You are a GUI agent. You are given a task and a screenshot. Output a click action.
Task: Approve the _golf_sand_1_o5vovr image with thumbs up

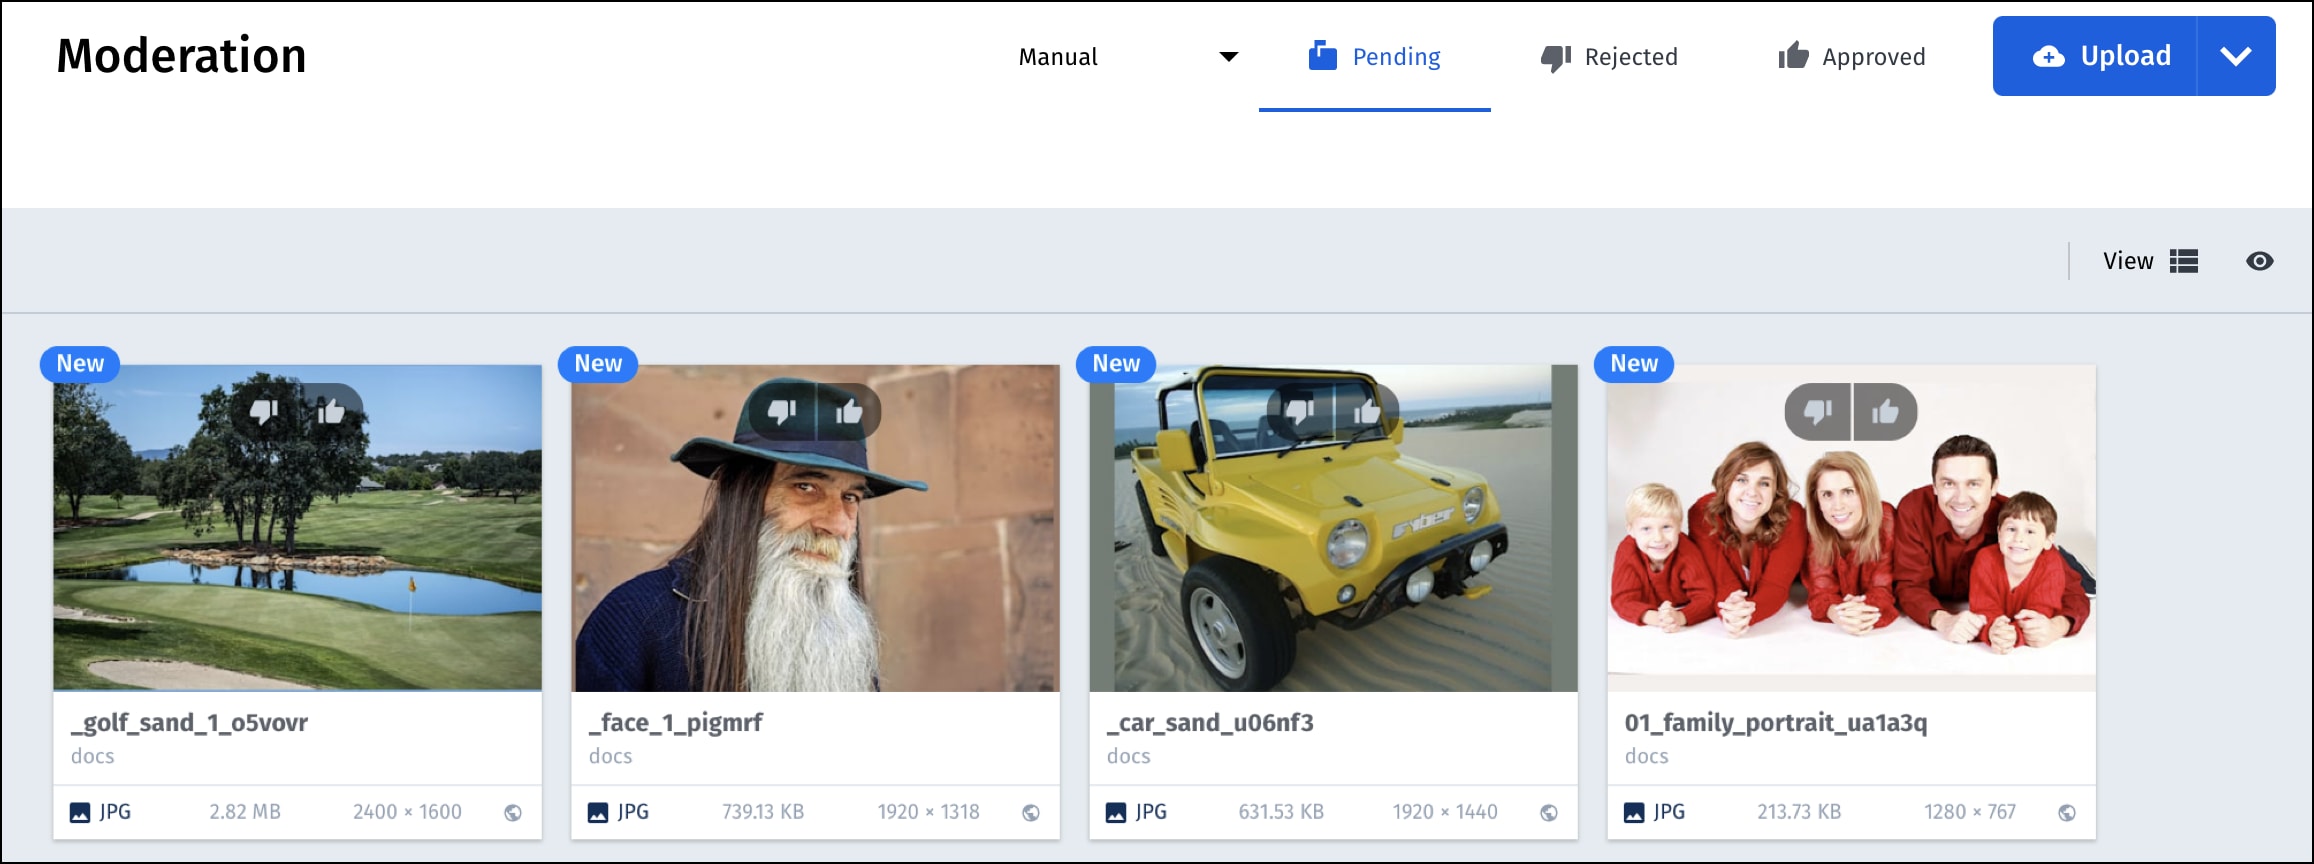pos(331,411)
